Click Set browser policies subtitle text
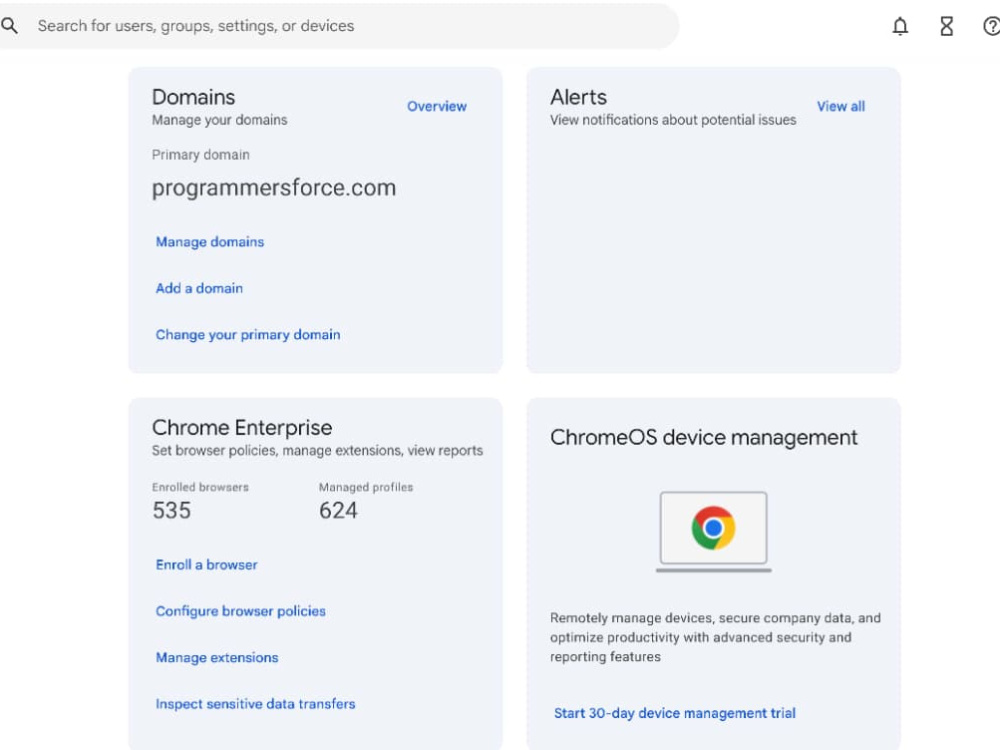1000x750 pixels. pyautogui.click(x=317, y=450)
